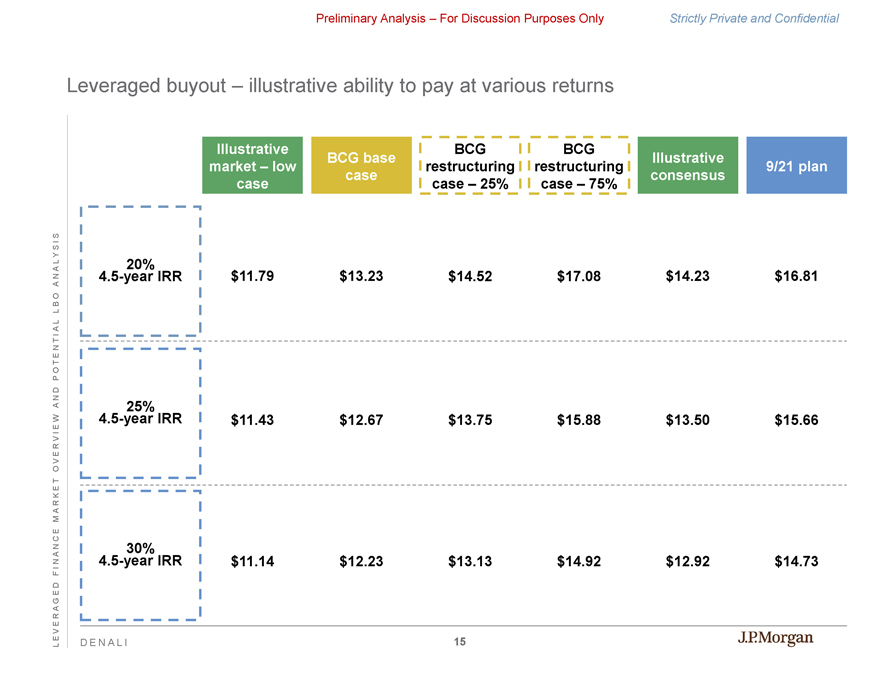Select the green Illustrative market low case header

[x=252, y=166]
